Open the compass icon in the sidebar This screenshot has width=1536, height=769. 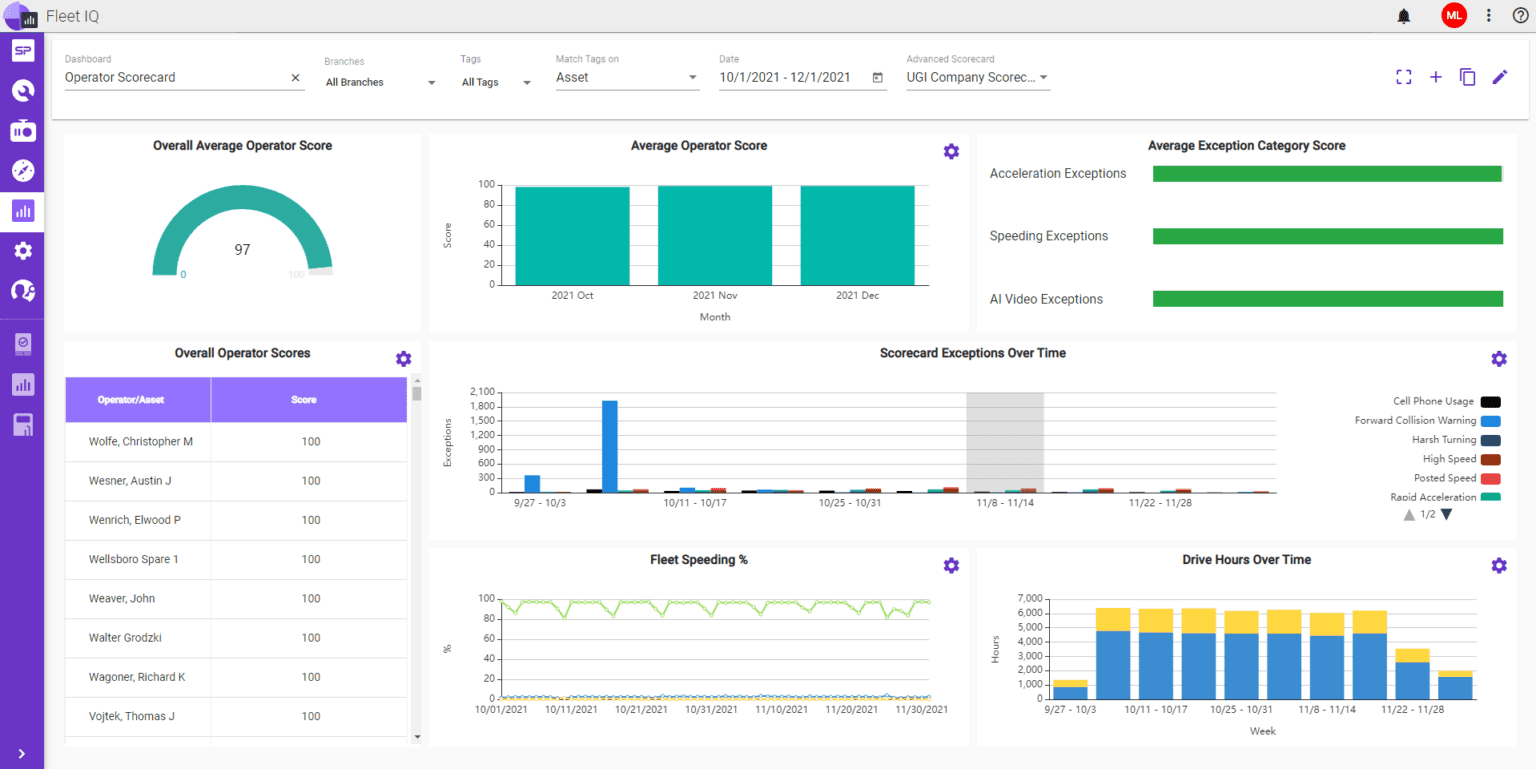[23, 170]
